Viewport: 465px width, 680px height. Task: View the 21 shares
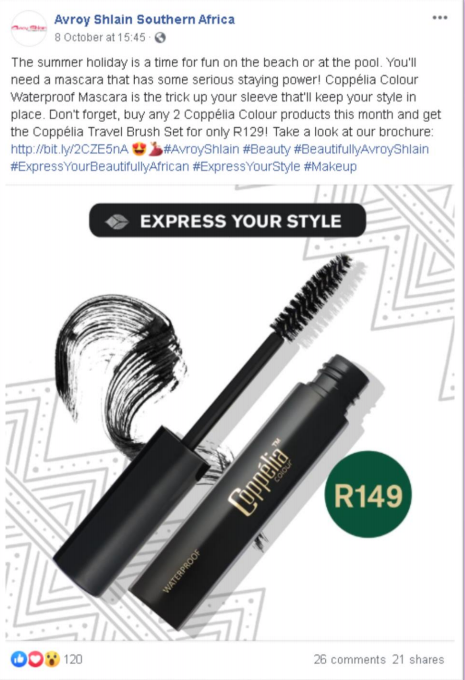point(418,660)
